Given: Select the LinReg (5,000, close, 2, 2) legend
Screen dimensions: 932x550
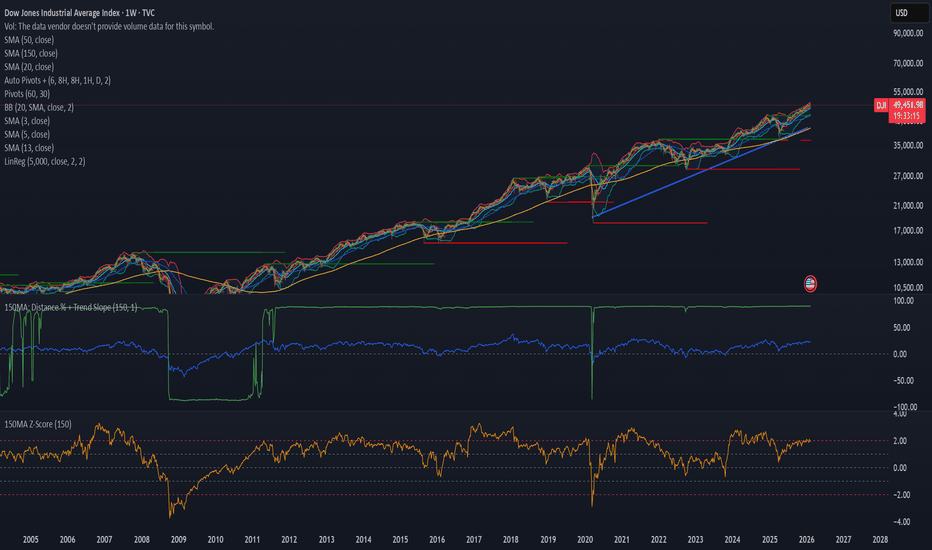Looking at the screenshot, I should click(x=45, y=161).
